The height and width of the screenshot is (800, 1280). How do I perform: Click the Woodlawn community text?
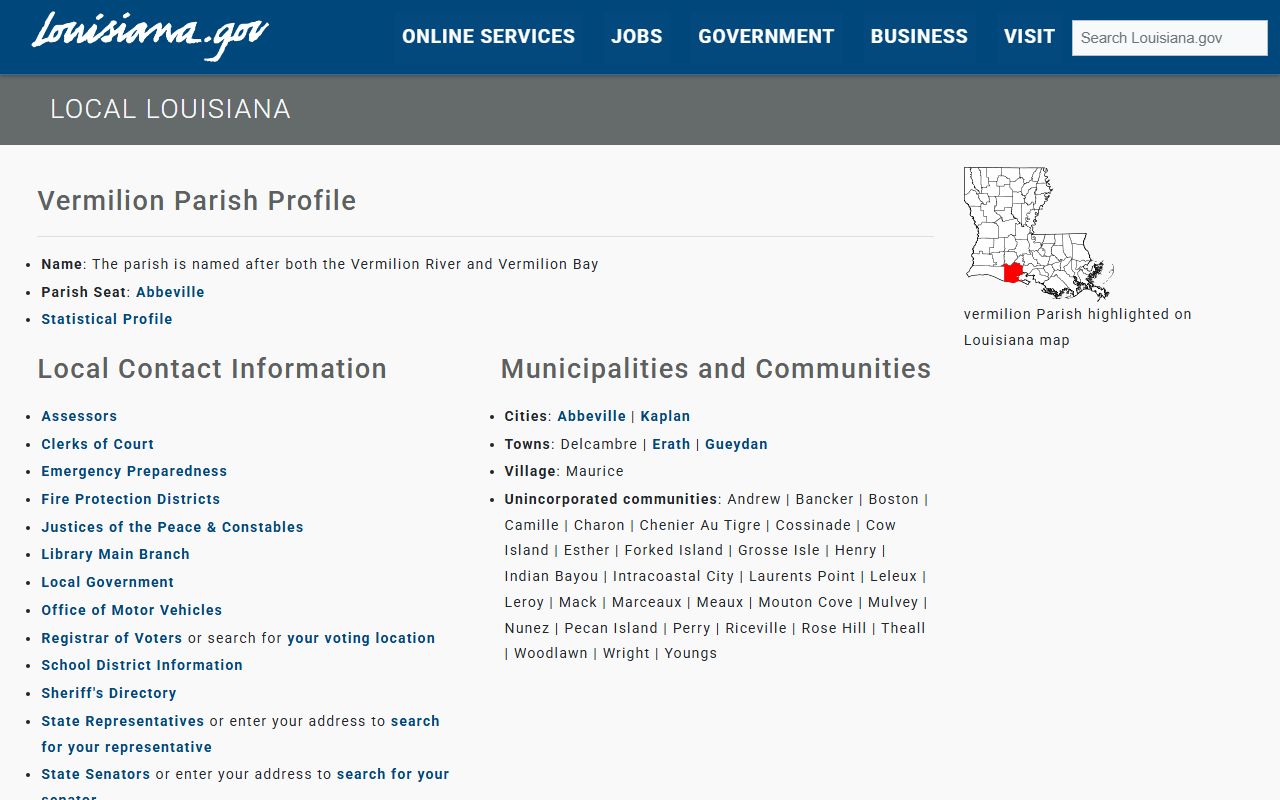[551, 653]
